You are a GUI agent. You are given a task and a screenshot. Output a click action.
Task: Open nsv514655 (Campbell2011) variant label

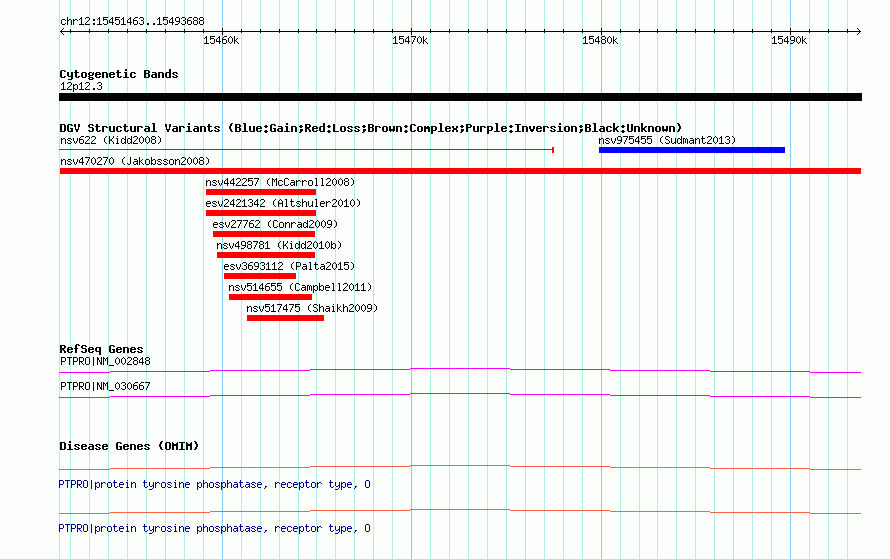(300, 287)
